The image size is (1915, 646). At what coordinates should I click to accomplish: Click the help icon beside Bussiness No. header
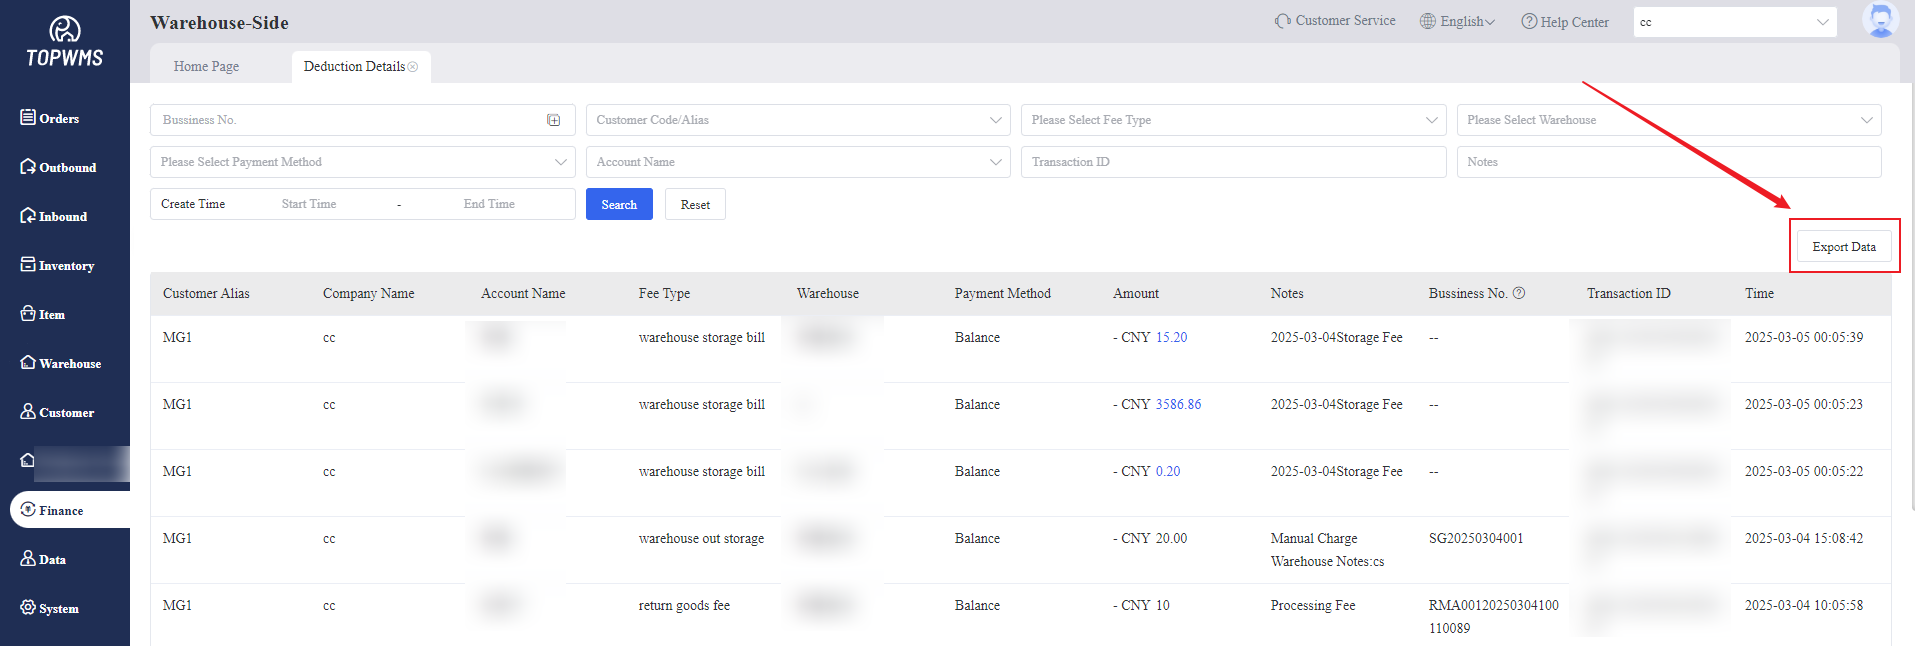(x=1519, y=293)
